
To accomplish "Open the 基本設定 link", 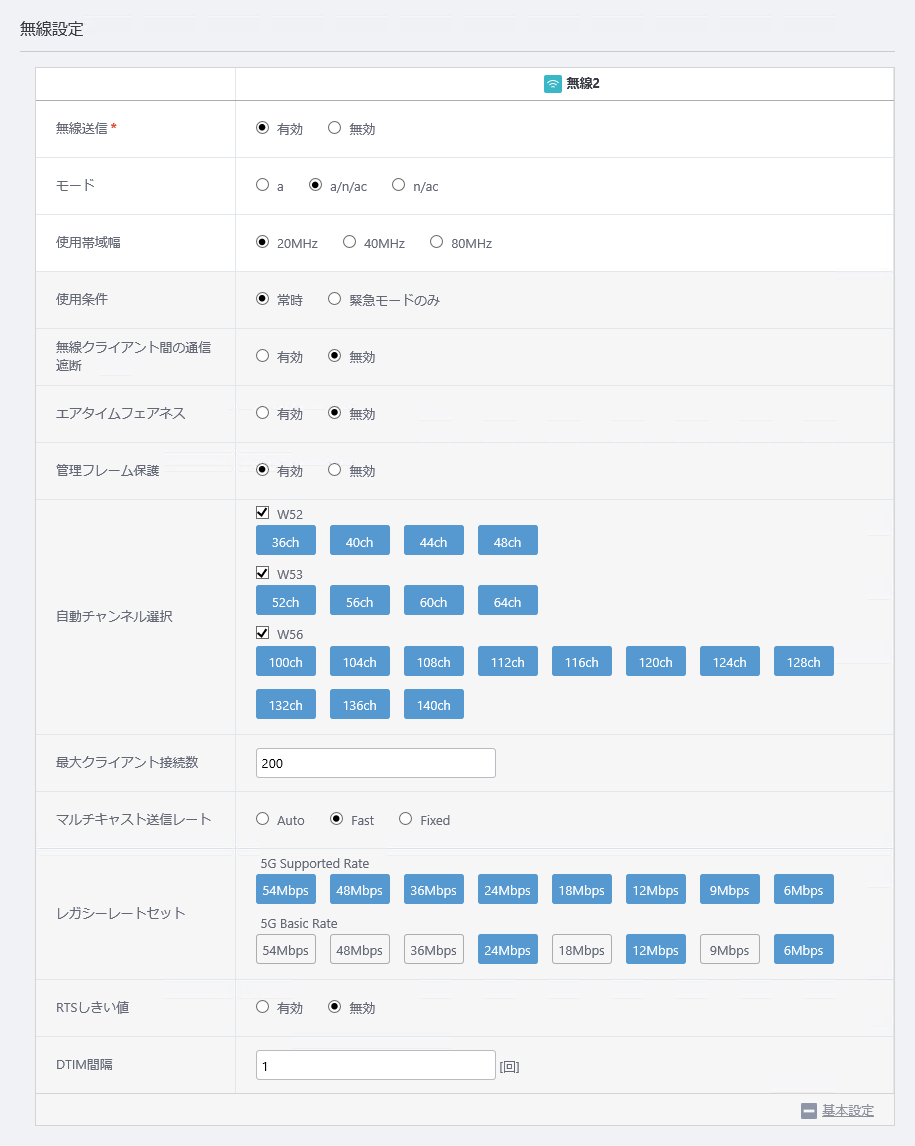I will [x=848, y=1111].
